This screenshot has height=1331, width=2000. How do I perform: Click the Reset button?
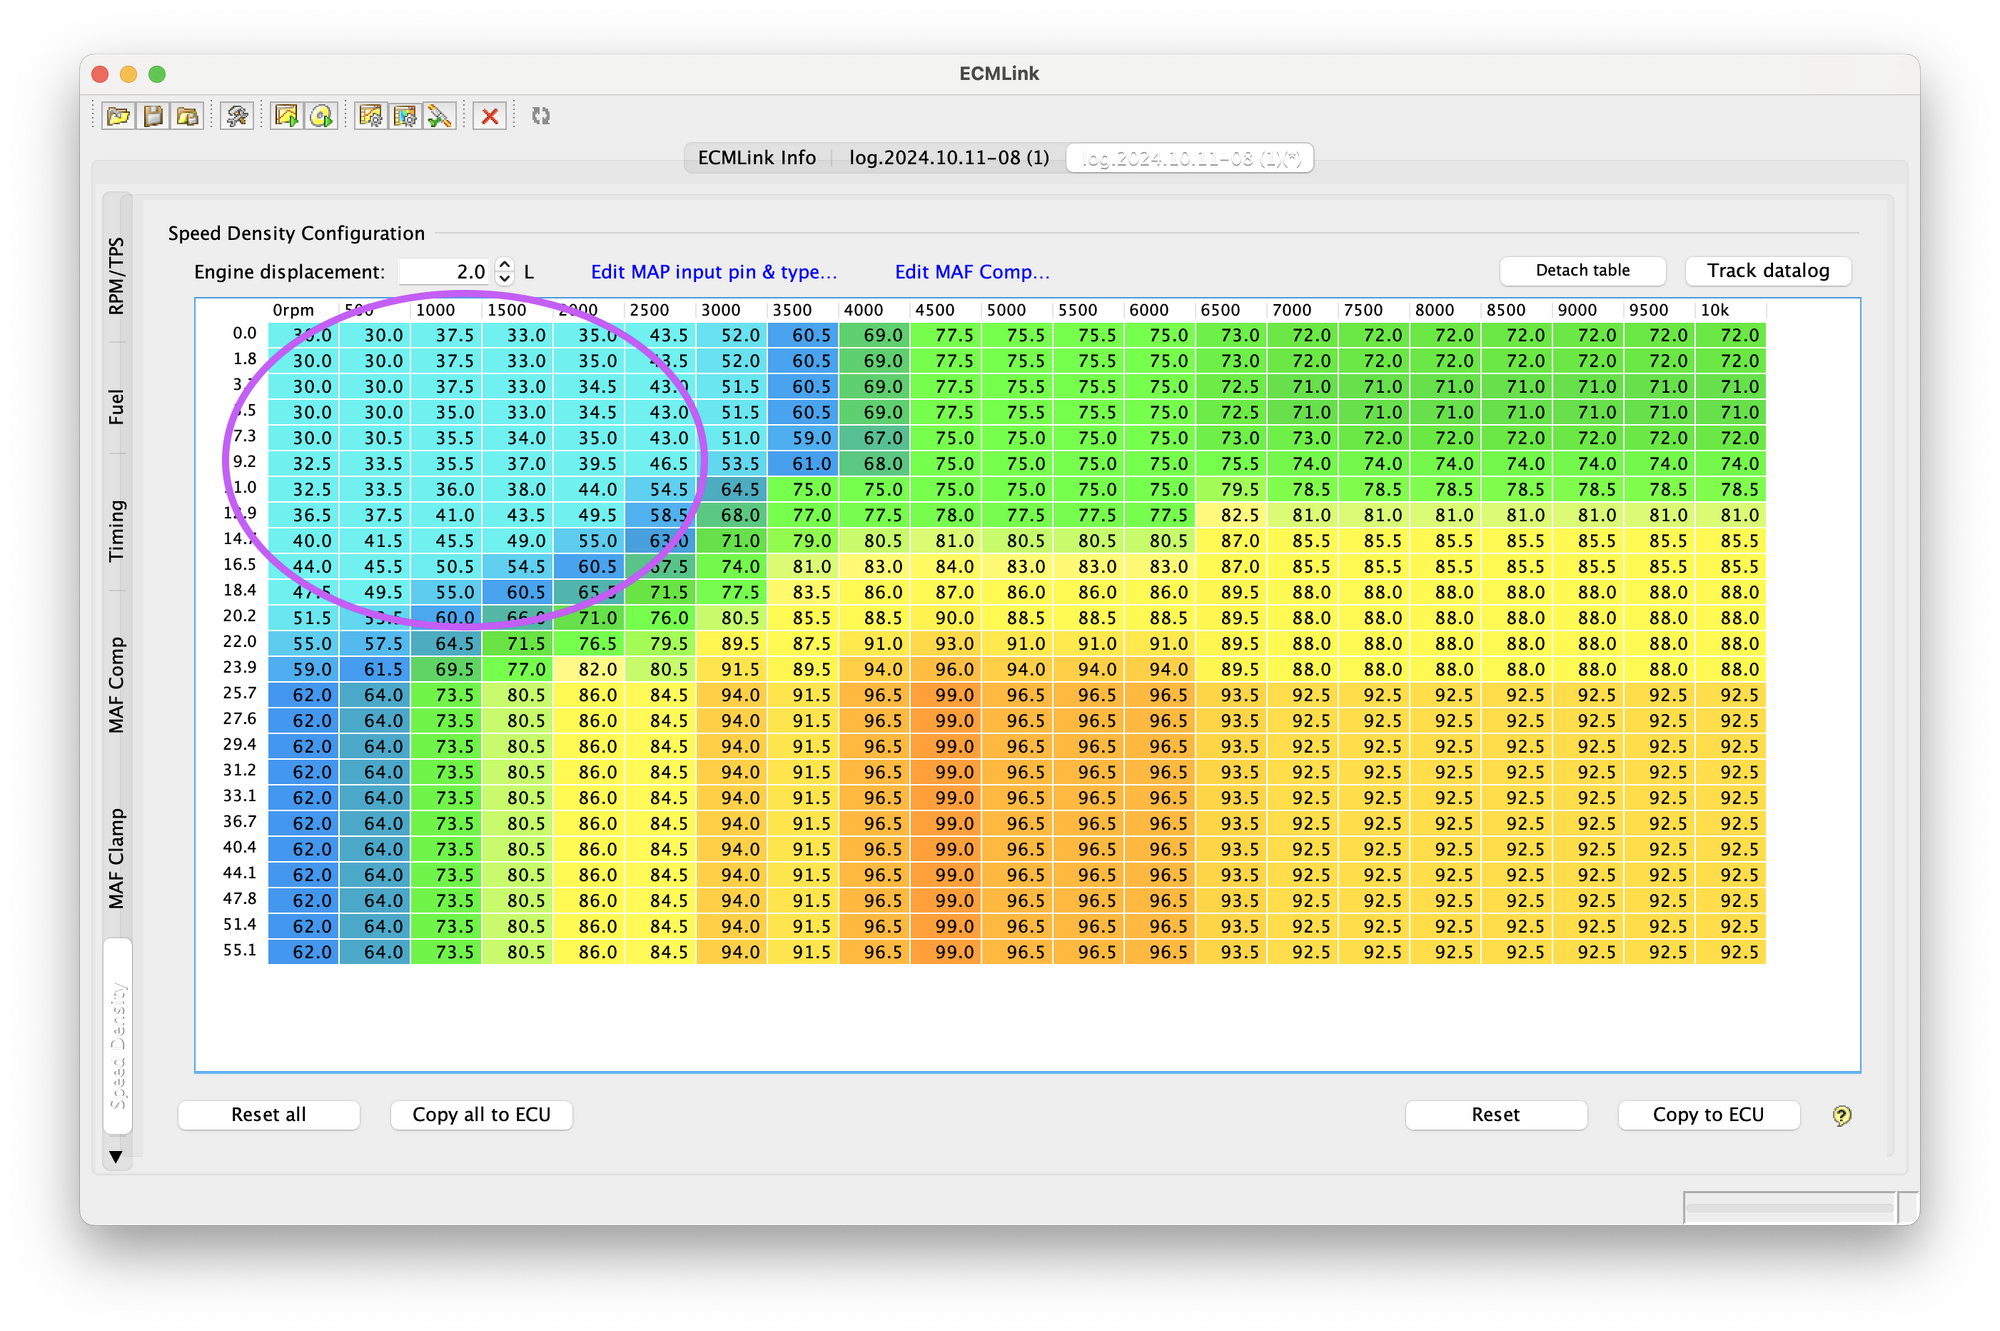click(1496, 1115)
